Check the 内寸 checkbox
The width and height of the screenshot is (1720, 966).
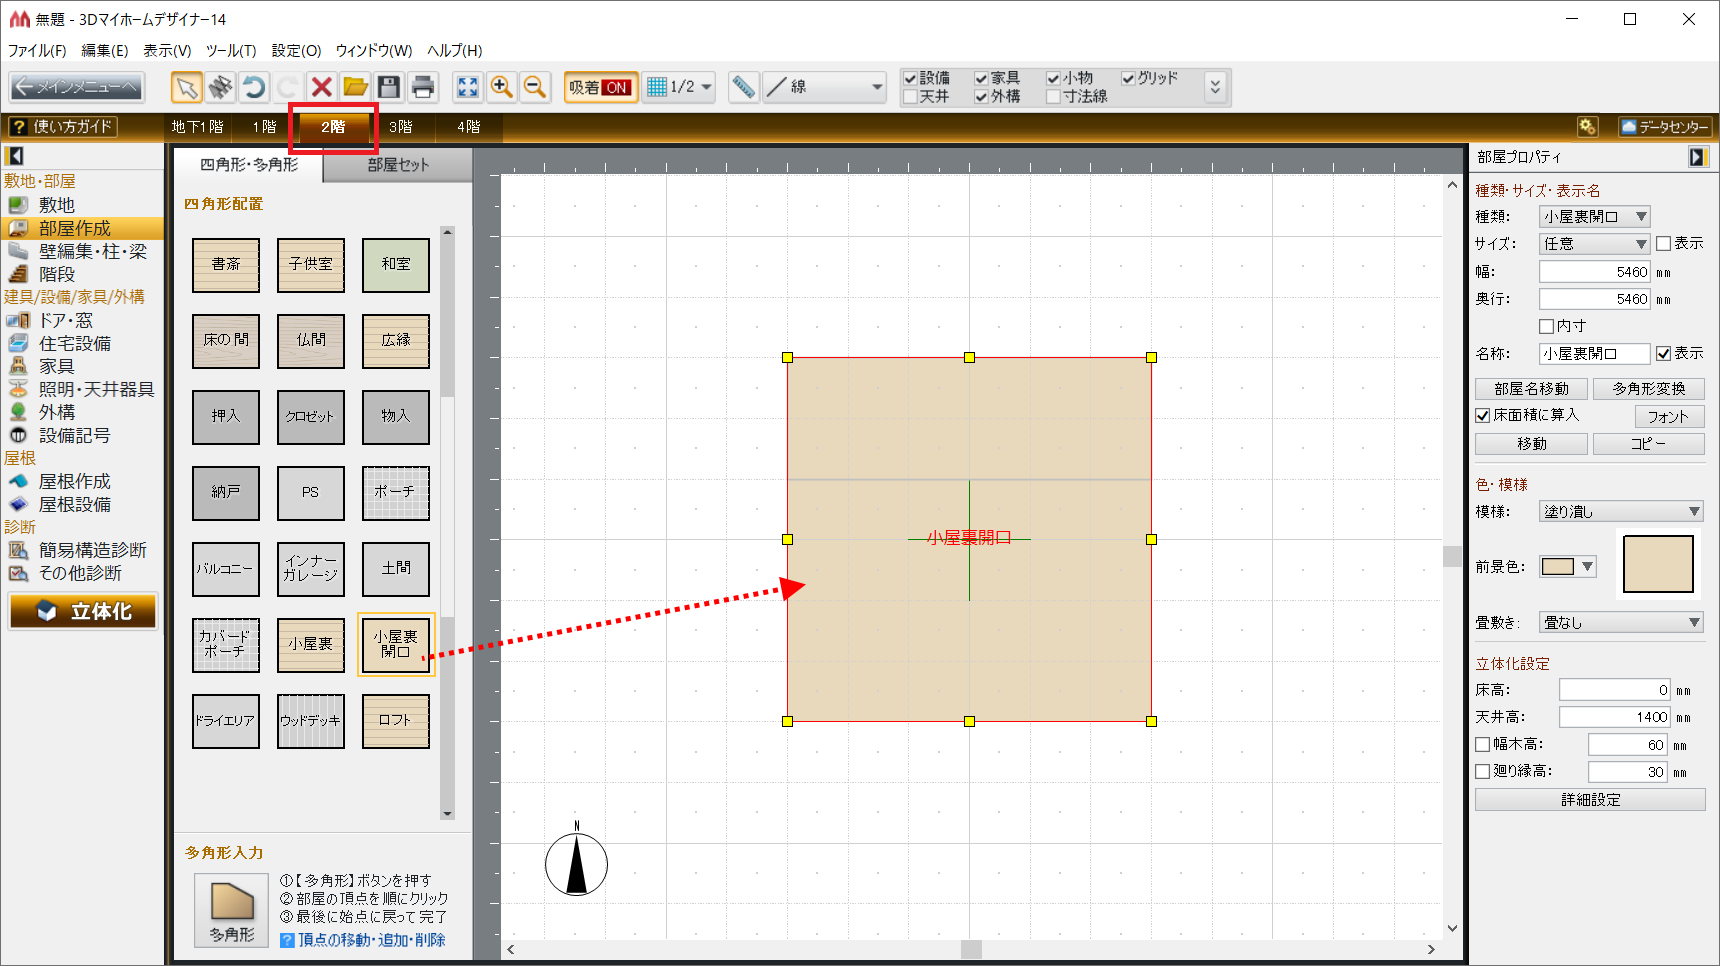tap(1547, 326)
